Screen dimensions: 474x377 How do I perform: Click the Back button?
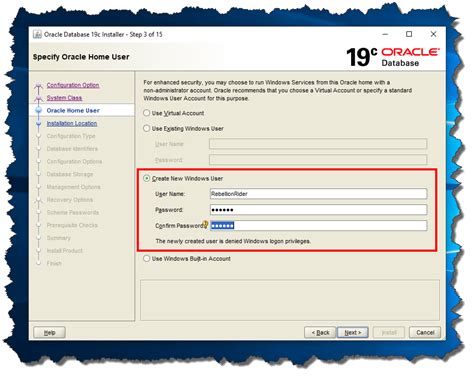320,332
